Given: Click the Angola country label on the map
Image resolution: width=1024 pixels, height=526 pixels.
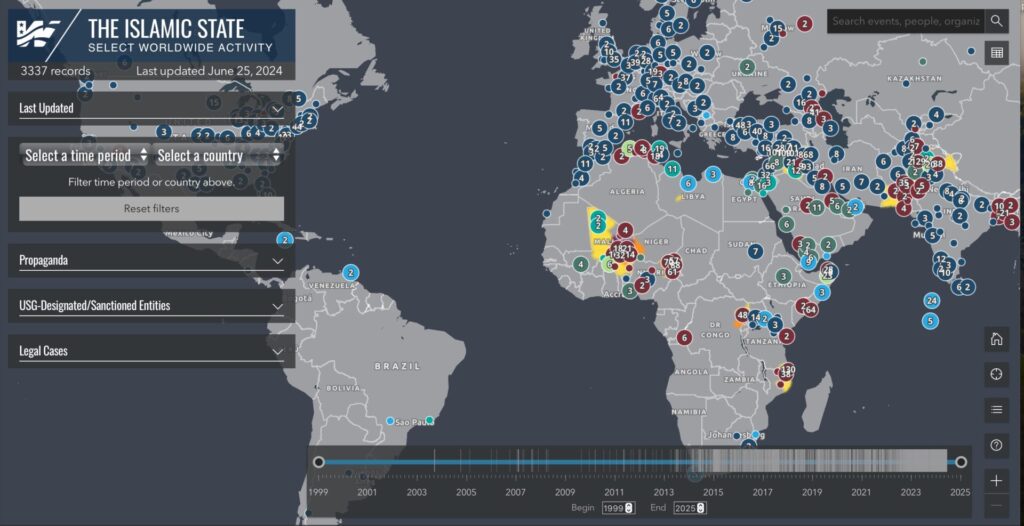Looking at the screenshot, I should pos(693,372).
